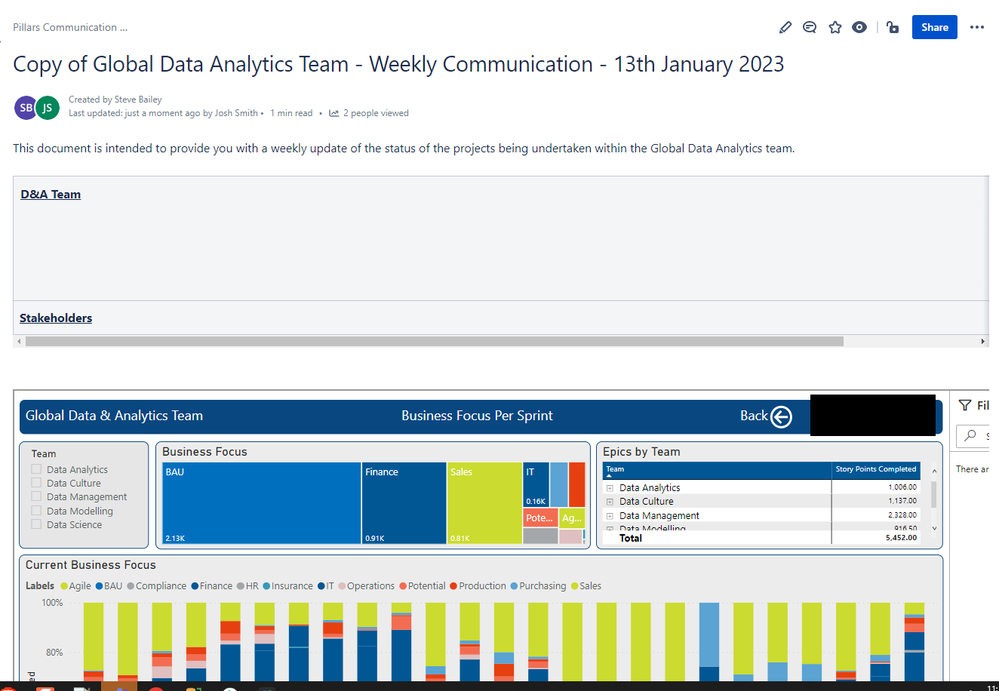Open Josh Smith profile link
999x691 pixels.
click(x=236, y=113)
